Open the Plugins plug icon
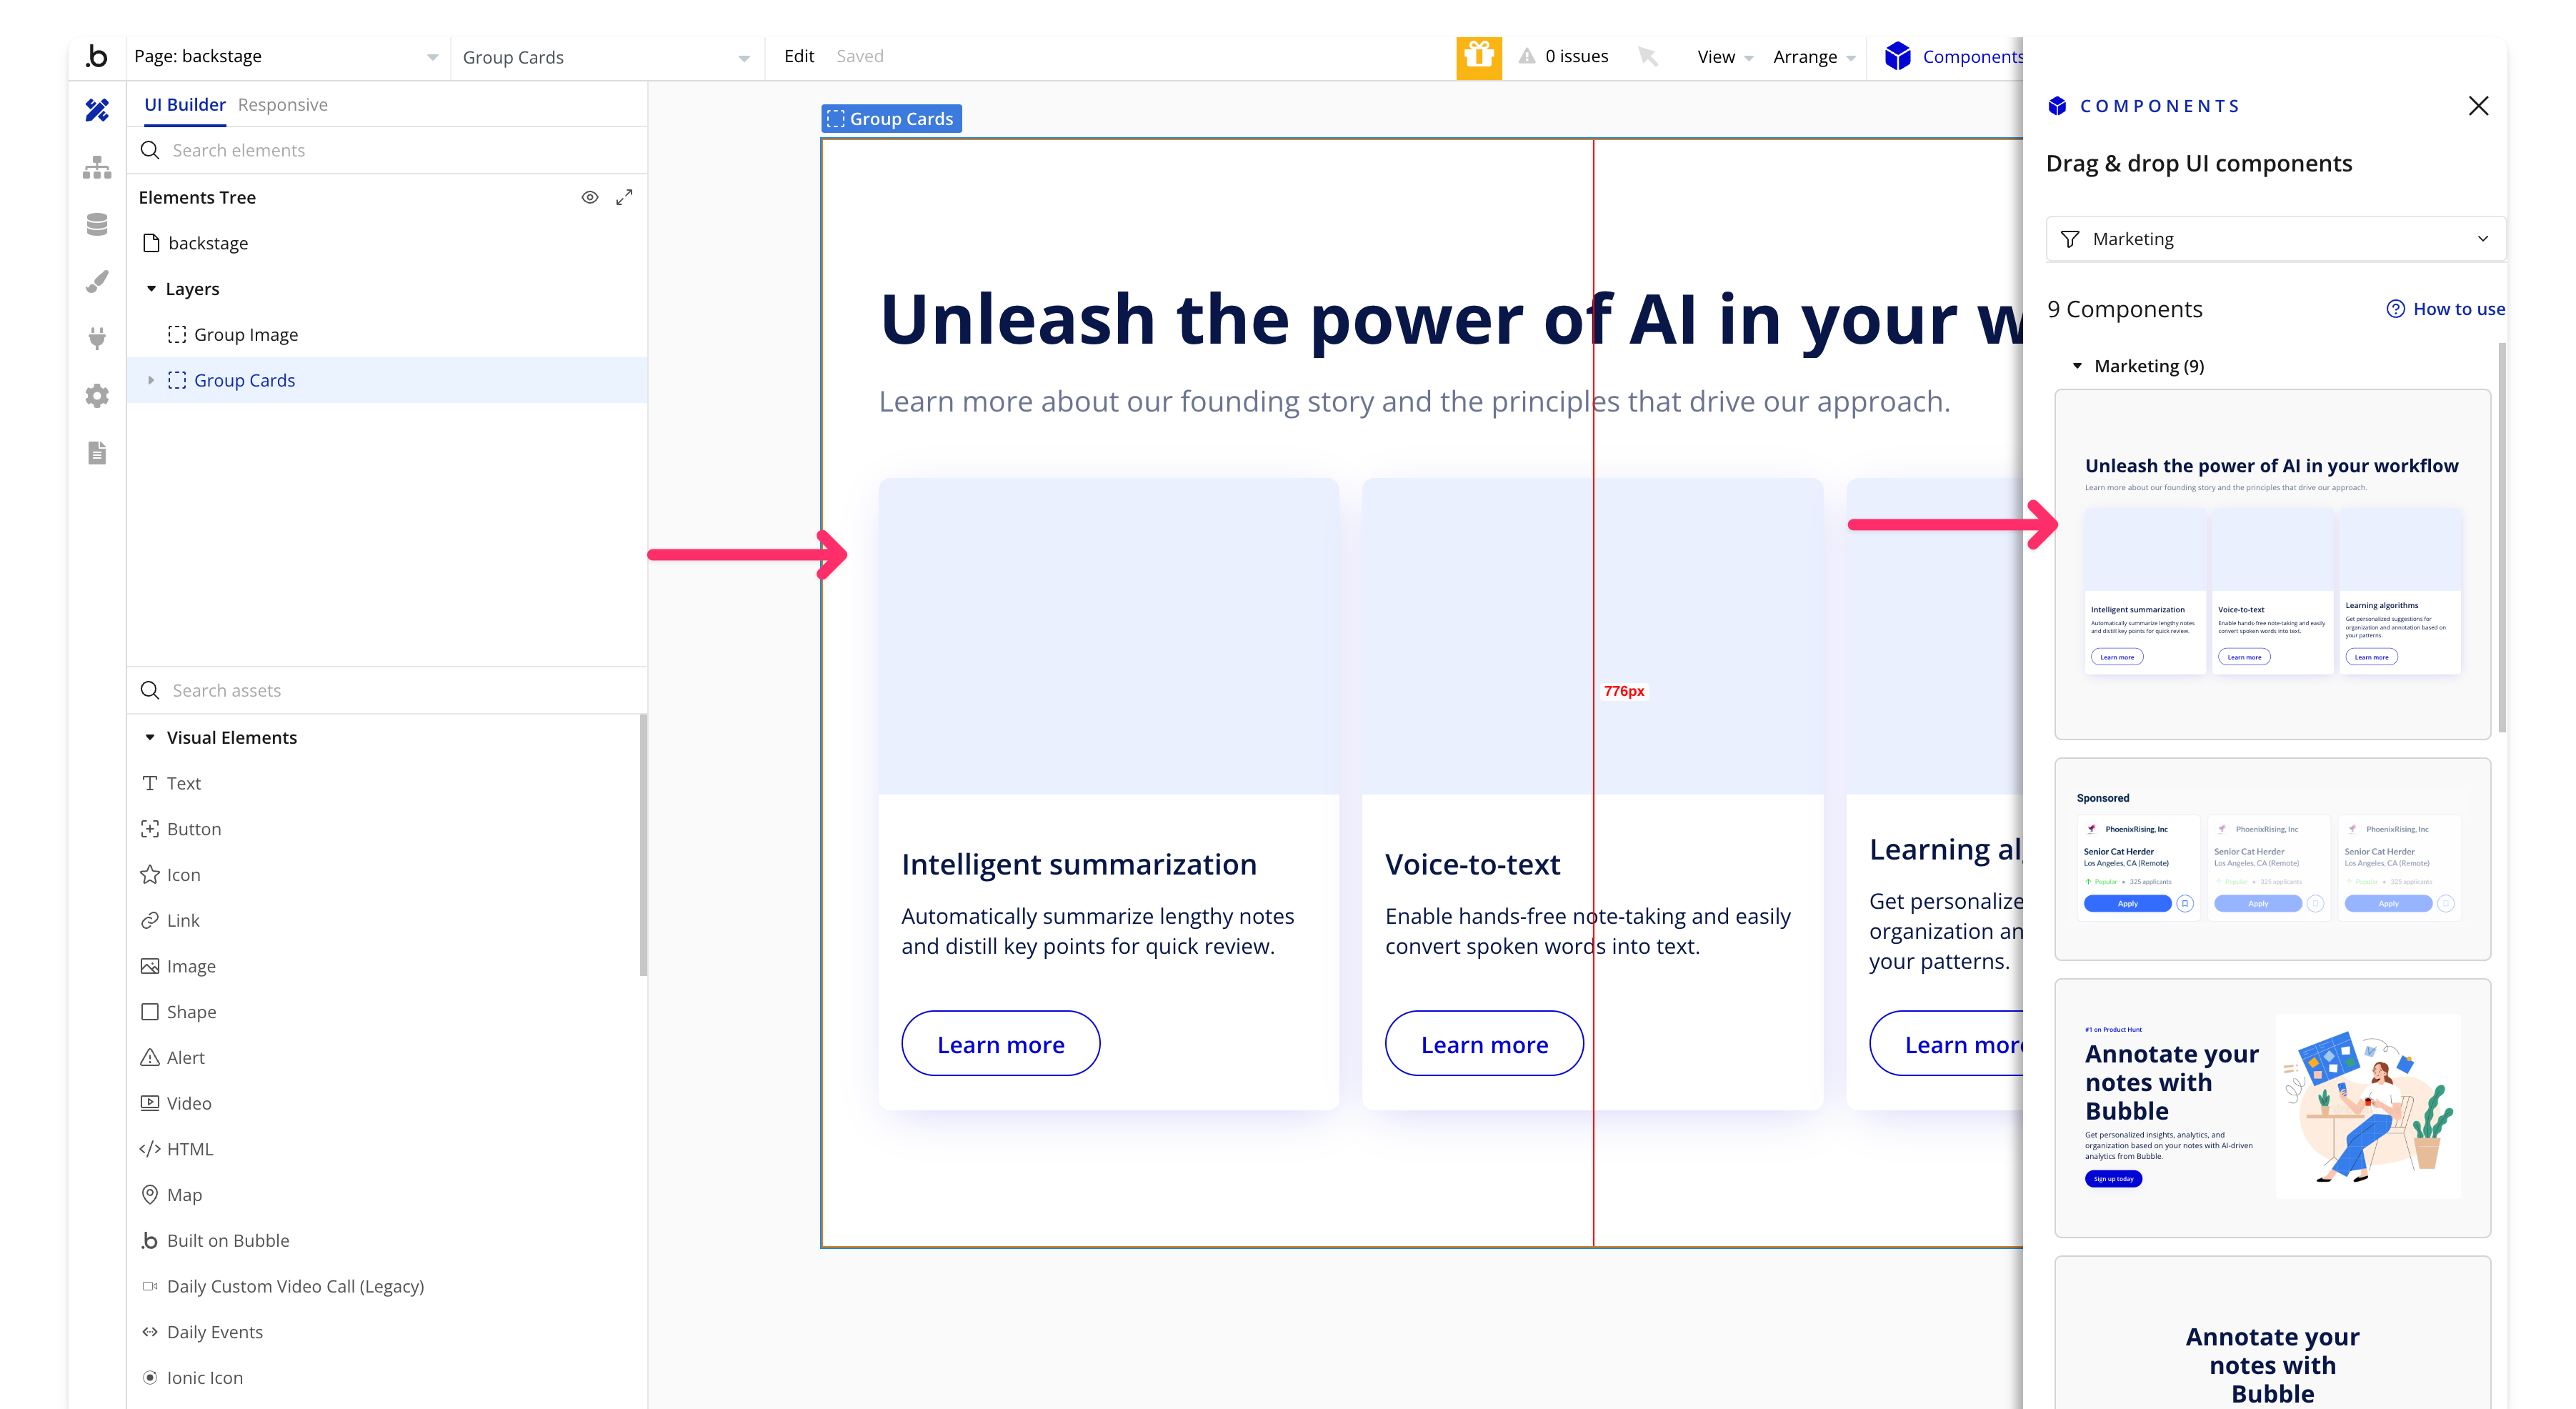Image resolution: width=2576 pixels, height=1409 pixels. tap(97, 338)
